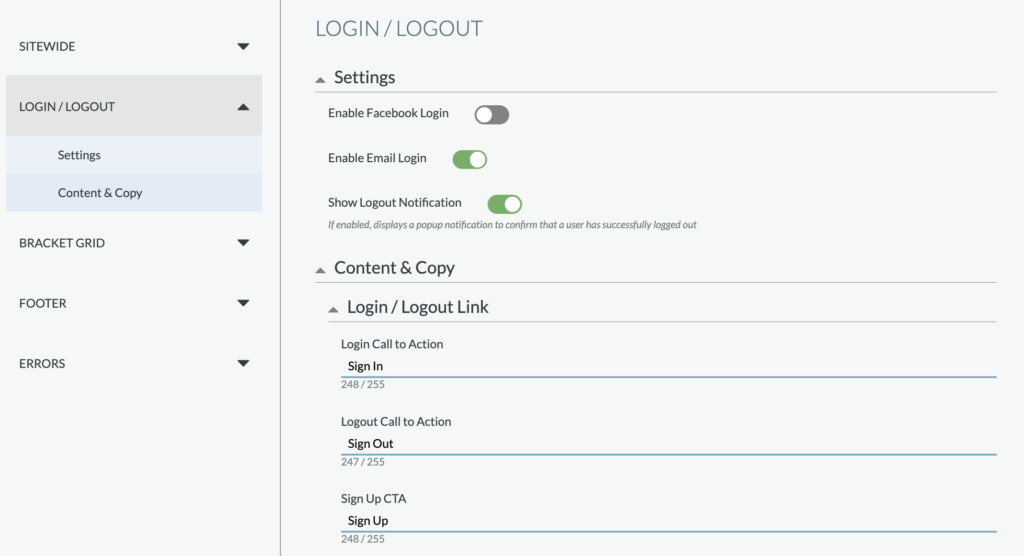Collapse the Settings section heading triangle
Viewport: 1024px width, 556px height.
(320, 79)
